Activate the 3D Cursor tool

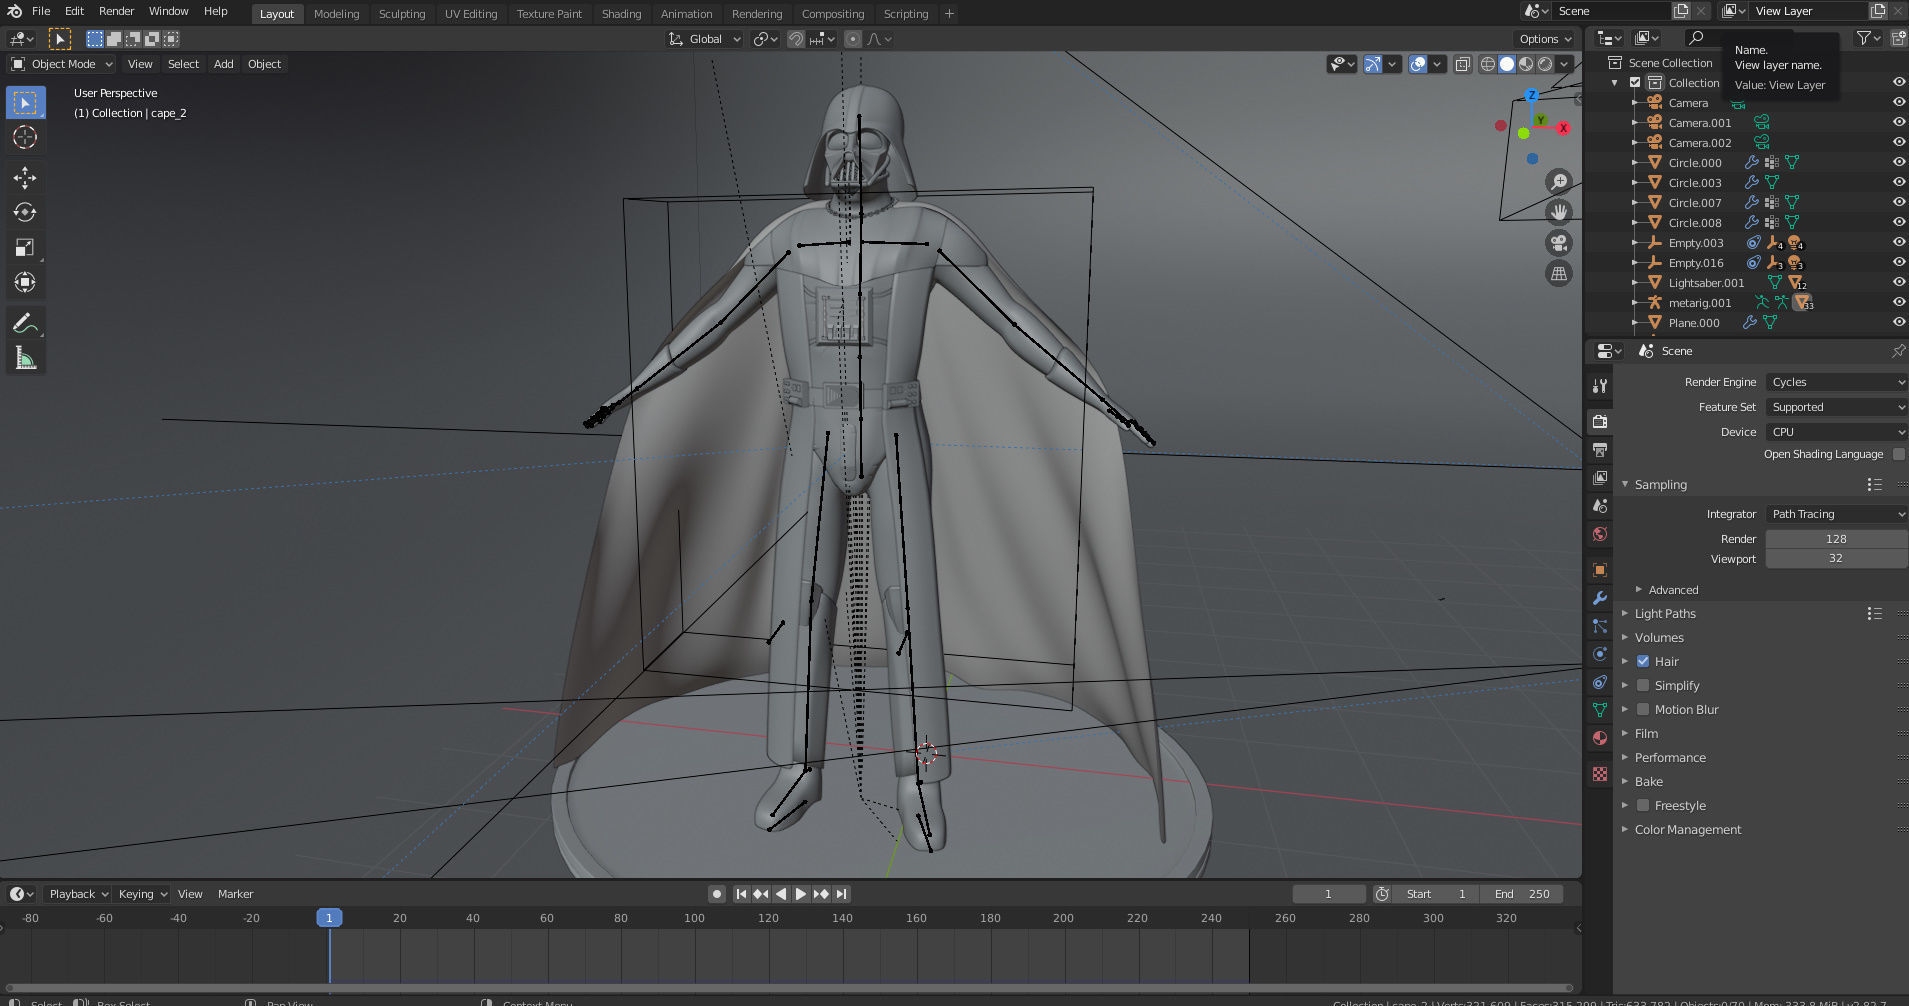(25, 137)
